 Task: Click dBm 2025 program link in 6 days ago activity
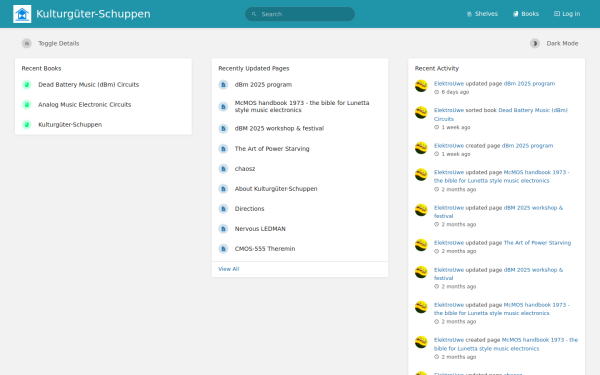coord(529,83)
